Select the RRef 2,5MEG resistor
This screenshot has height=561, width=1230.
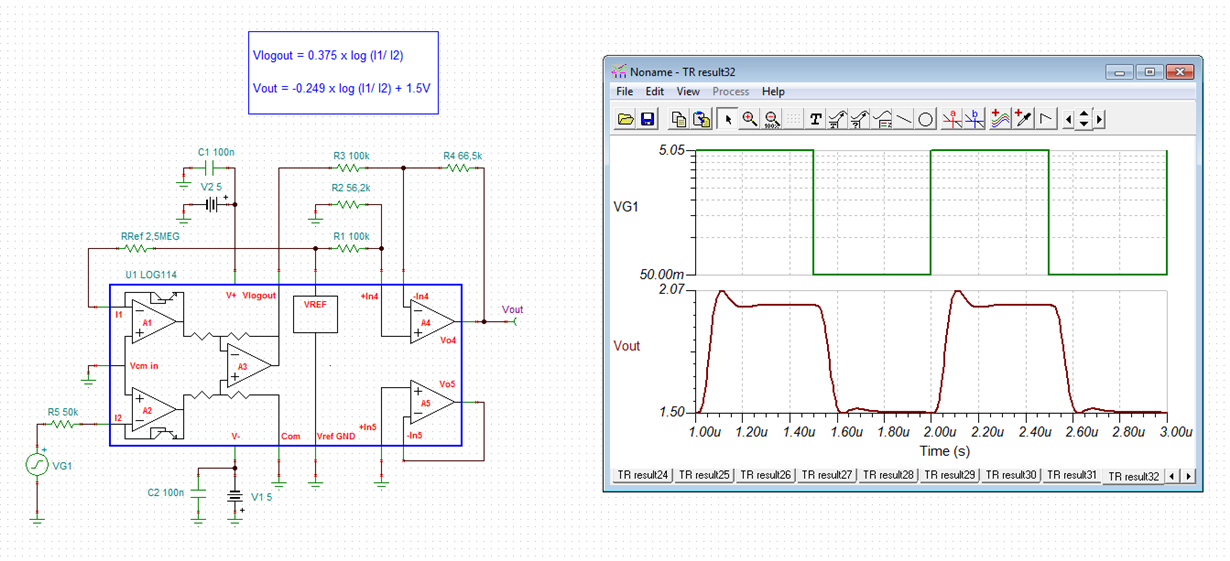coord(137,248)
